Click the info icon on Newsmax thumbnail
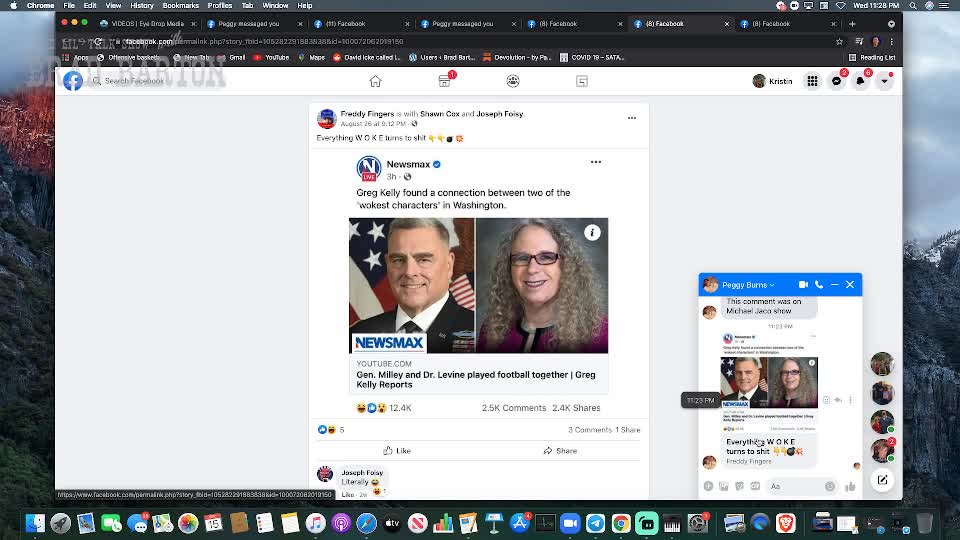This screenshot has height=540, width=960. click(x=592, y=233)
